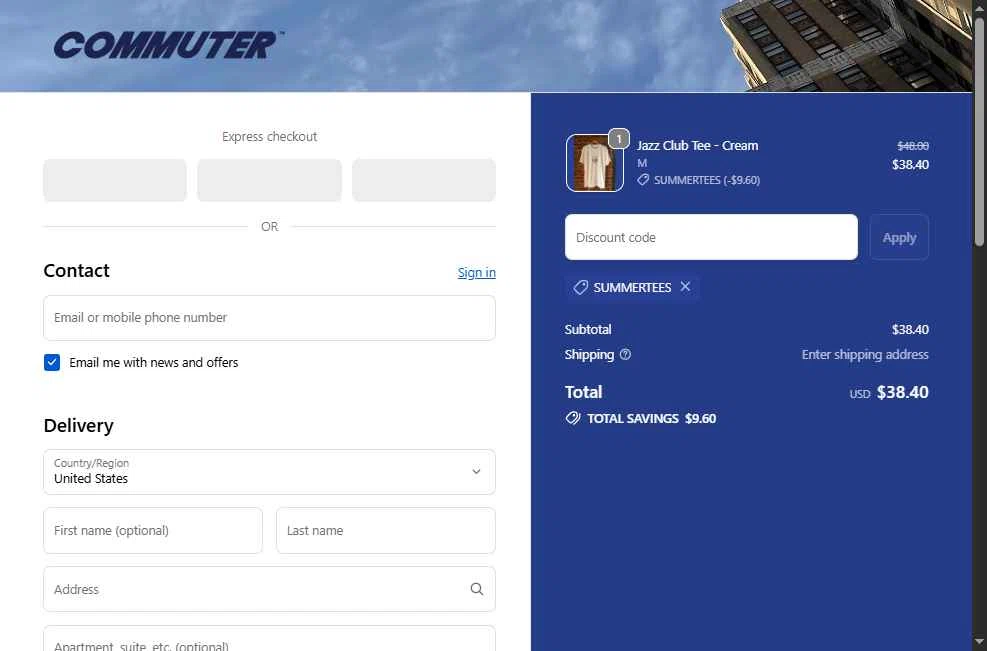This screenshot has height=651, width=987.
Task: Click the SUMMERTEES (-$9.60) line under product
Action: (x=699, y=180)
